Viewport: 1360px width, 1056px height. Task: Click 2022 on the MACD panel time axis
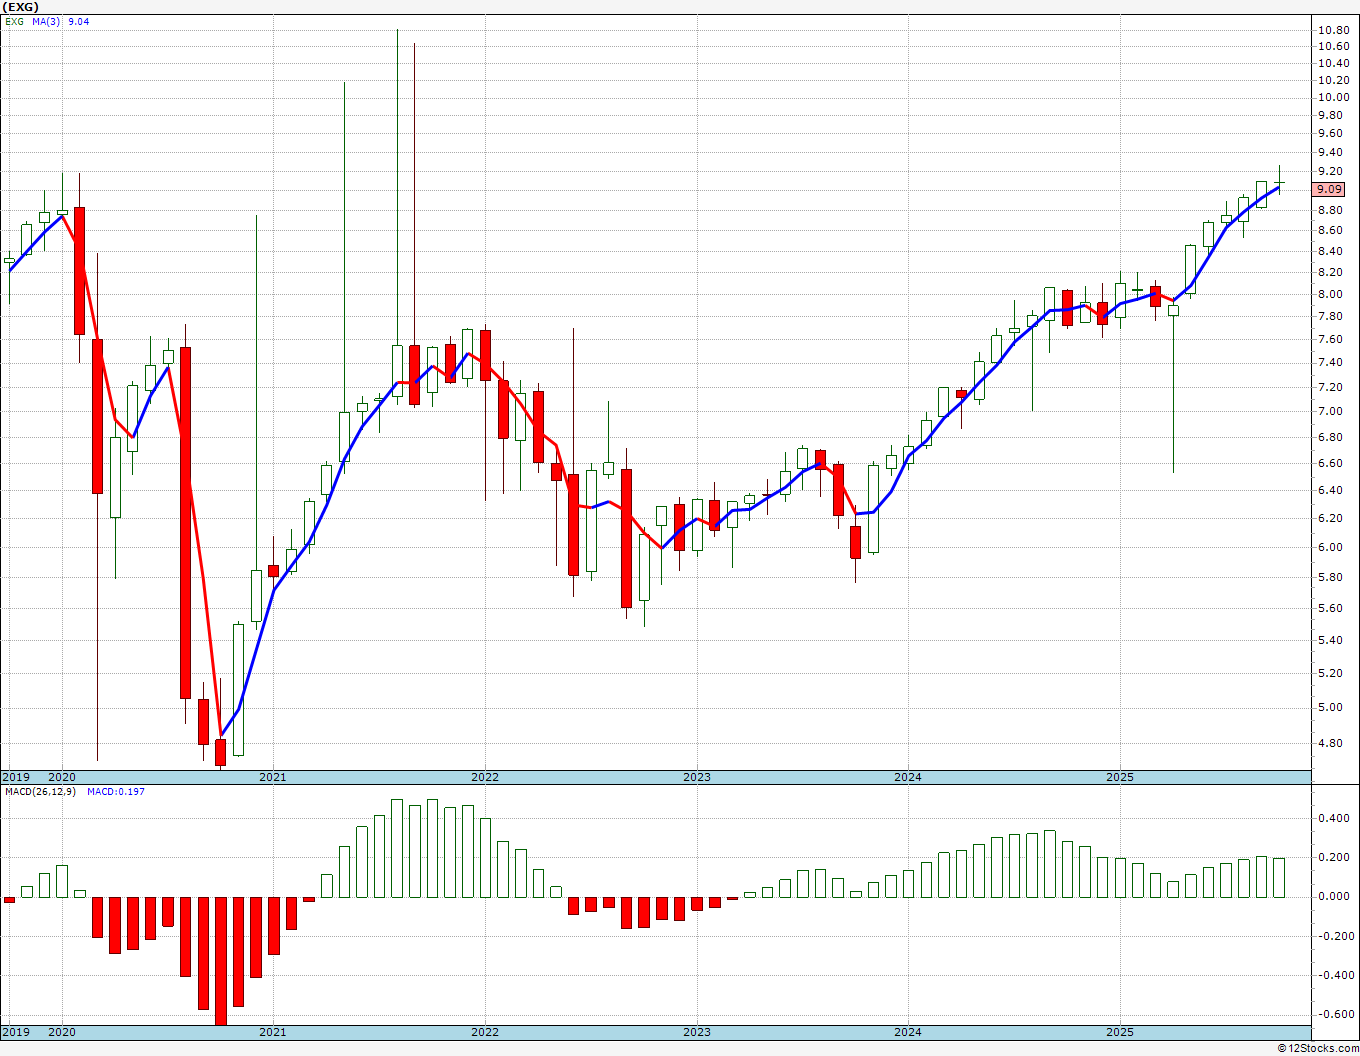[485, 1032]
